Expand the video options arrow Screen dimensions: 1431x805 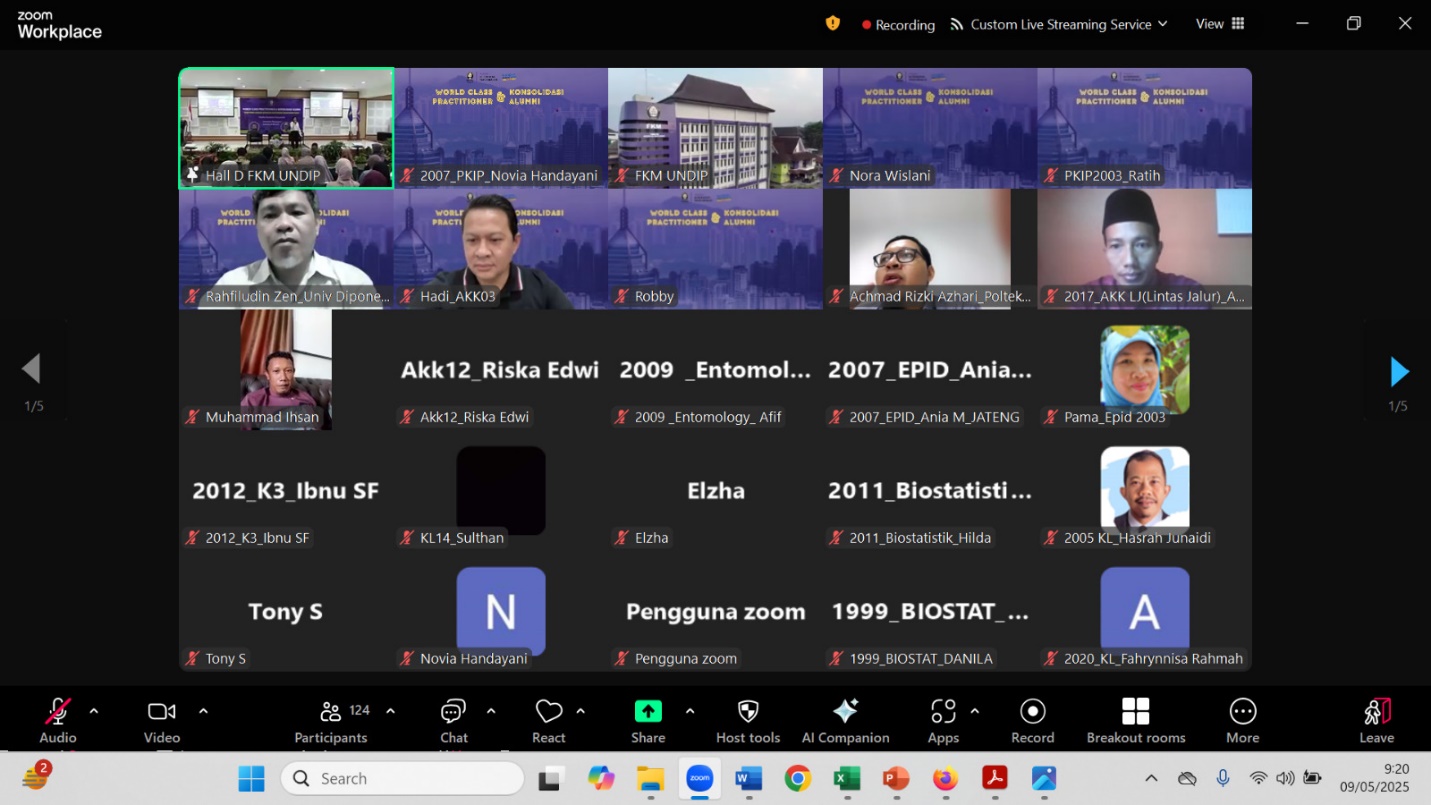[x=203, y=711]
